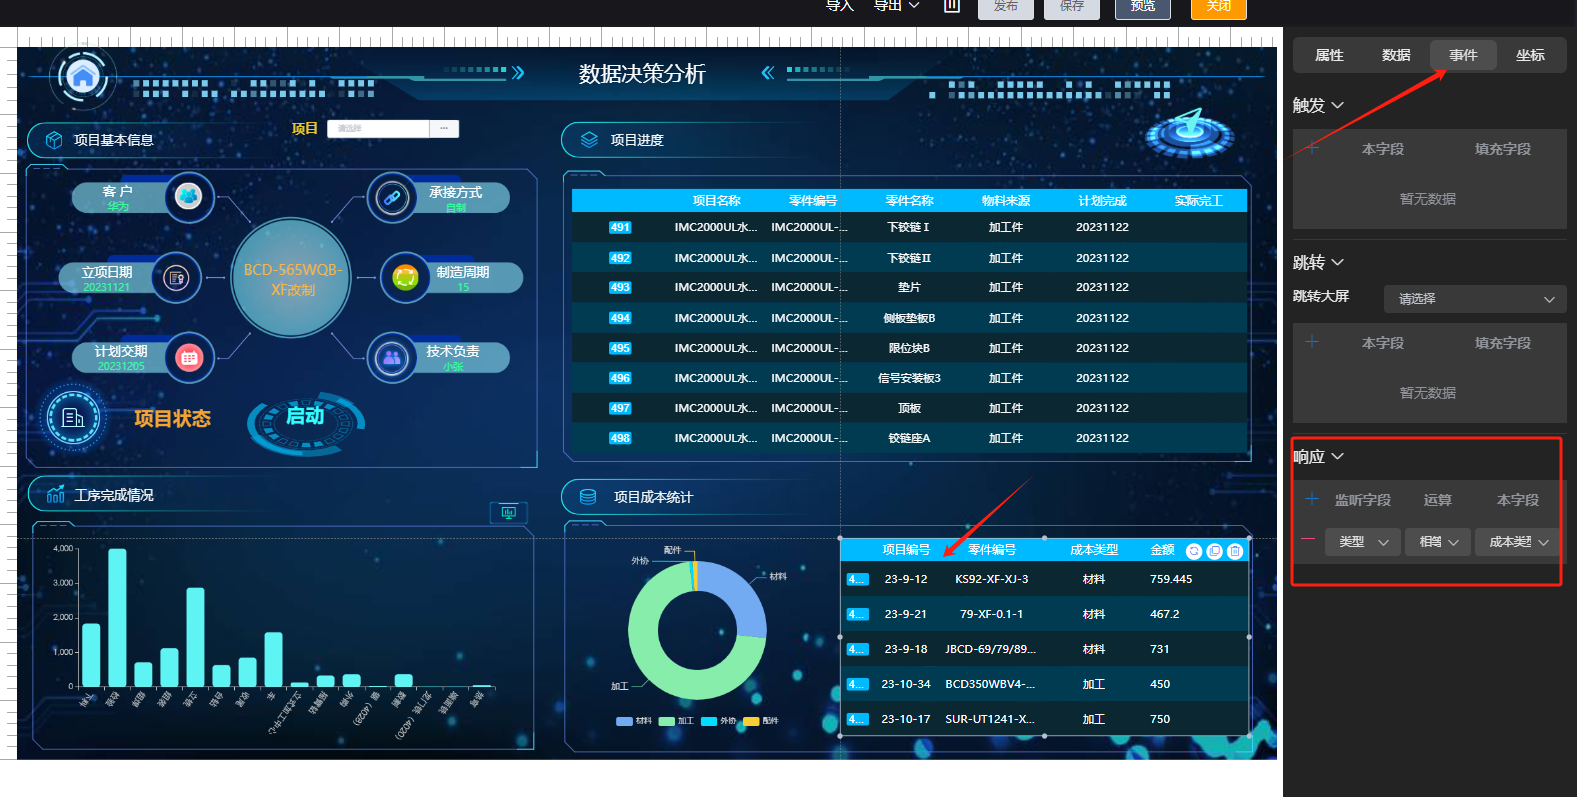Click the trash icon in top toolbar
The height and width of the screenshot is (797, 1577).
click(952, 6)
